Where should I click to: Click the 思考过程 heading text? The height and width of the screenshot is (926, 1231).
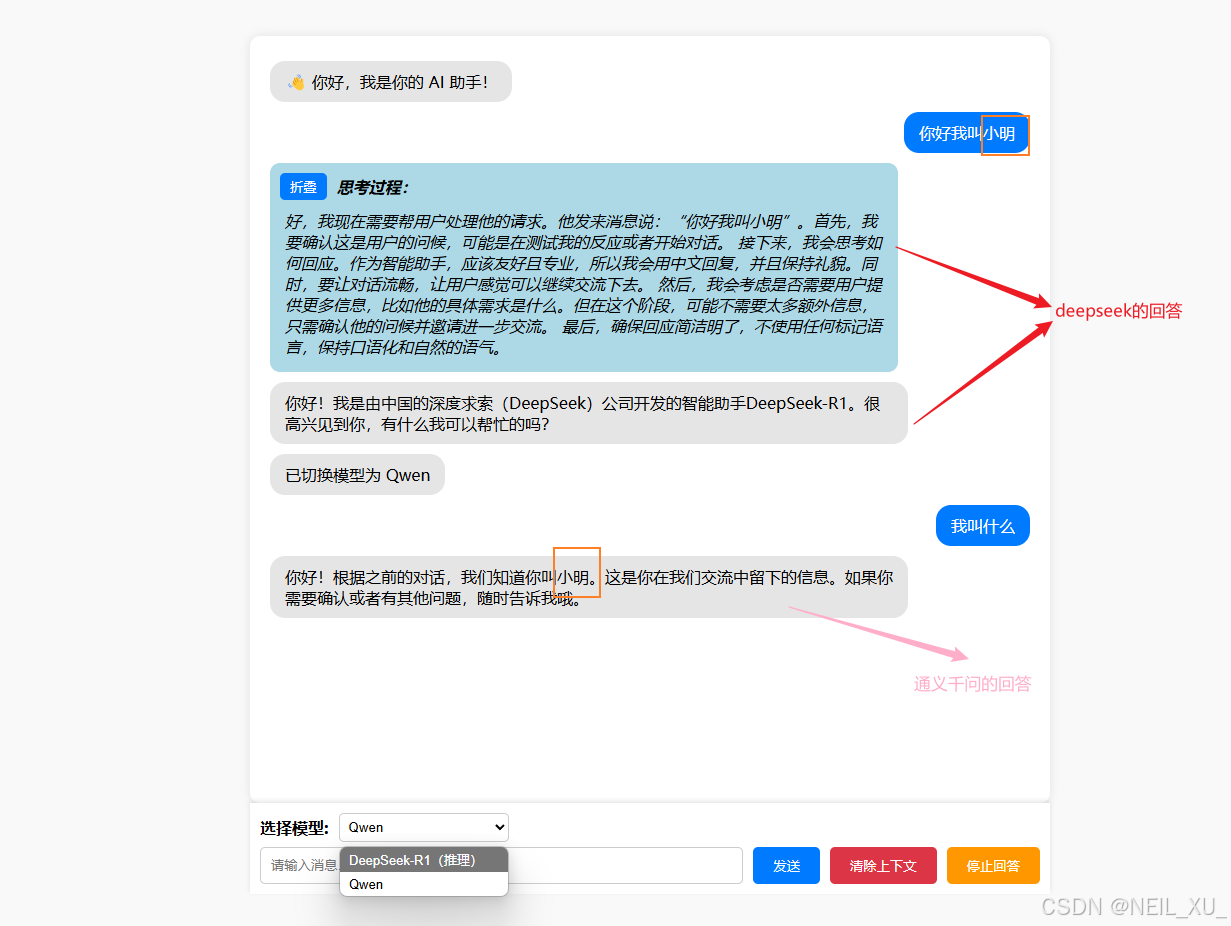coord(373,187)
